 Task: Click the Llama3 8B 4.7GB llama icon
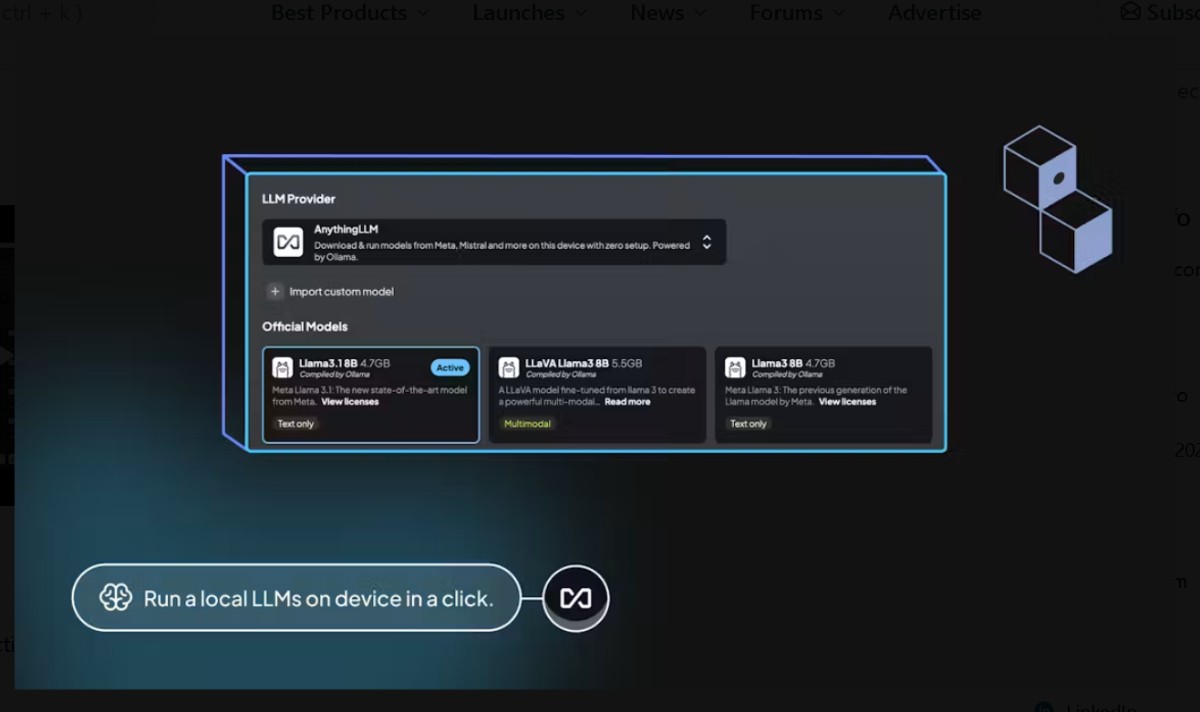click(736, 368)
